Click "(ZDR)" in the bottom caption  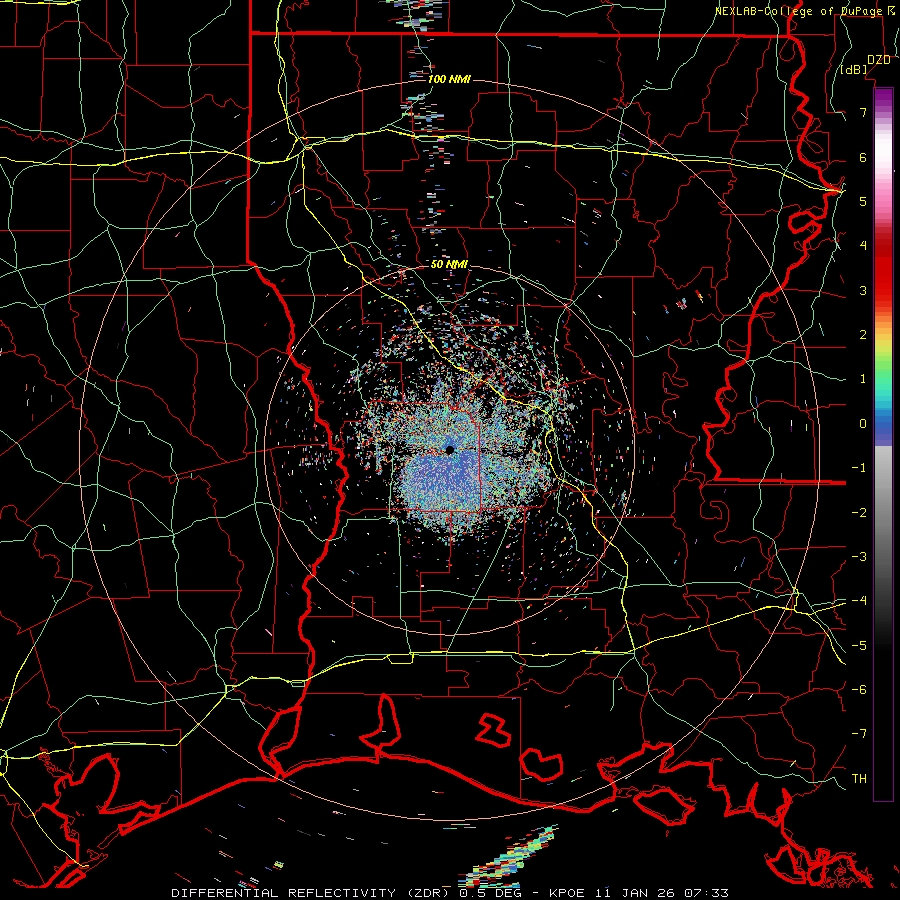pos(428,893)
